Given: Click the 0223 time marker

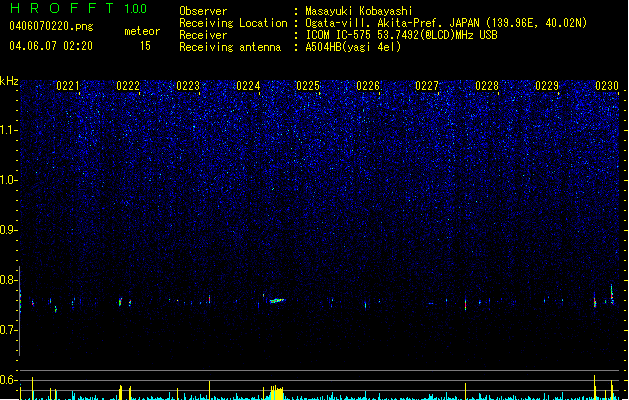Looking at the screenshot, I should coord(188,86).
